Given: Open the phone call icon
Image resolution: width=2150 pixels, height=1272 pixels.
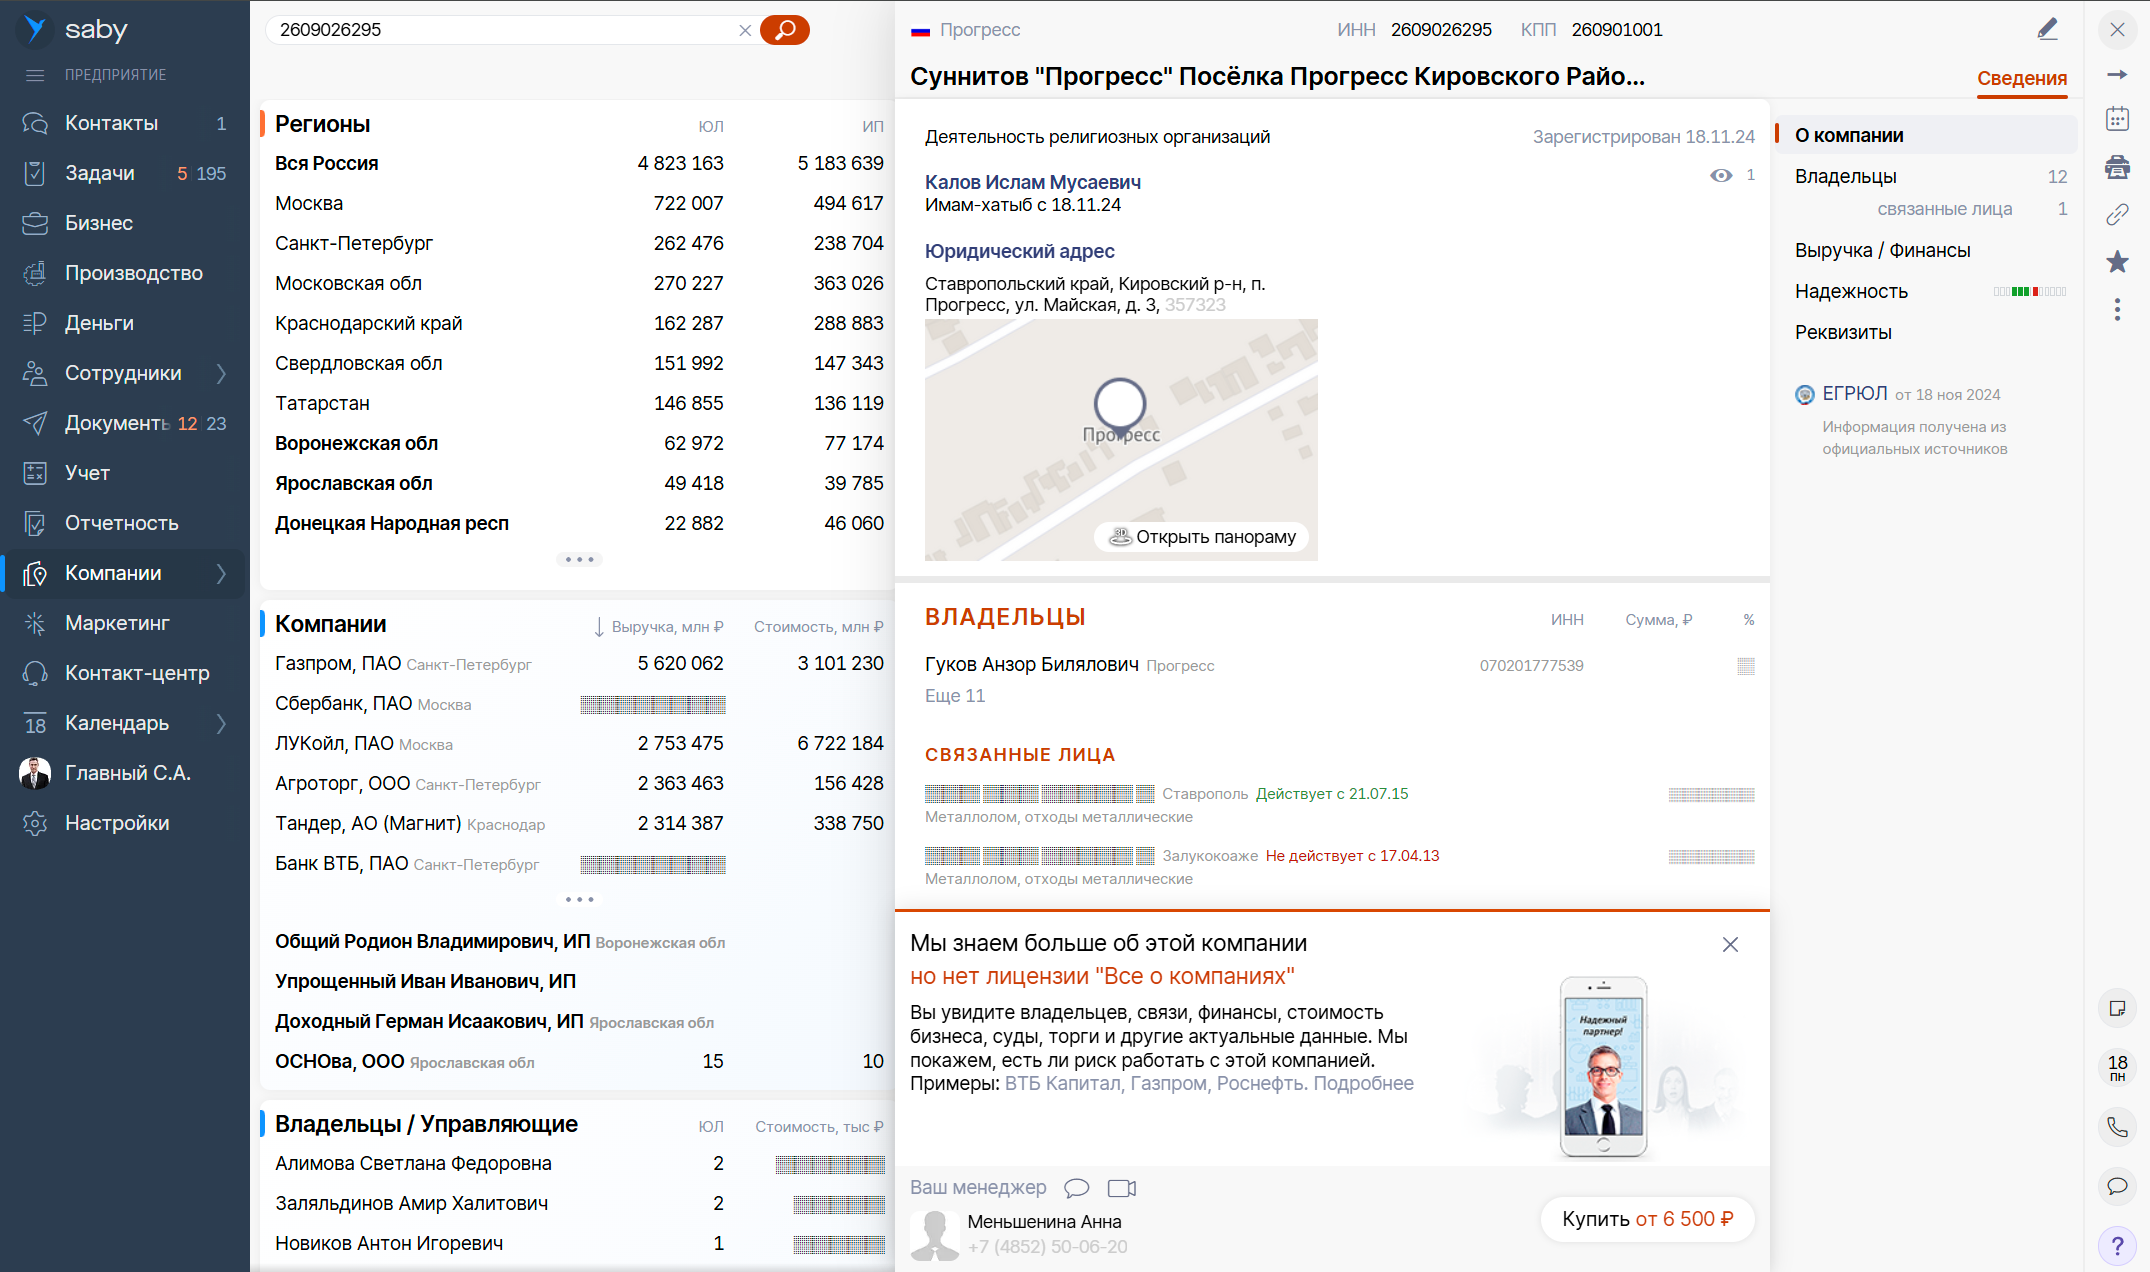Looking at the screenshot, I should [x=2117, y=1127].
